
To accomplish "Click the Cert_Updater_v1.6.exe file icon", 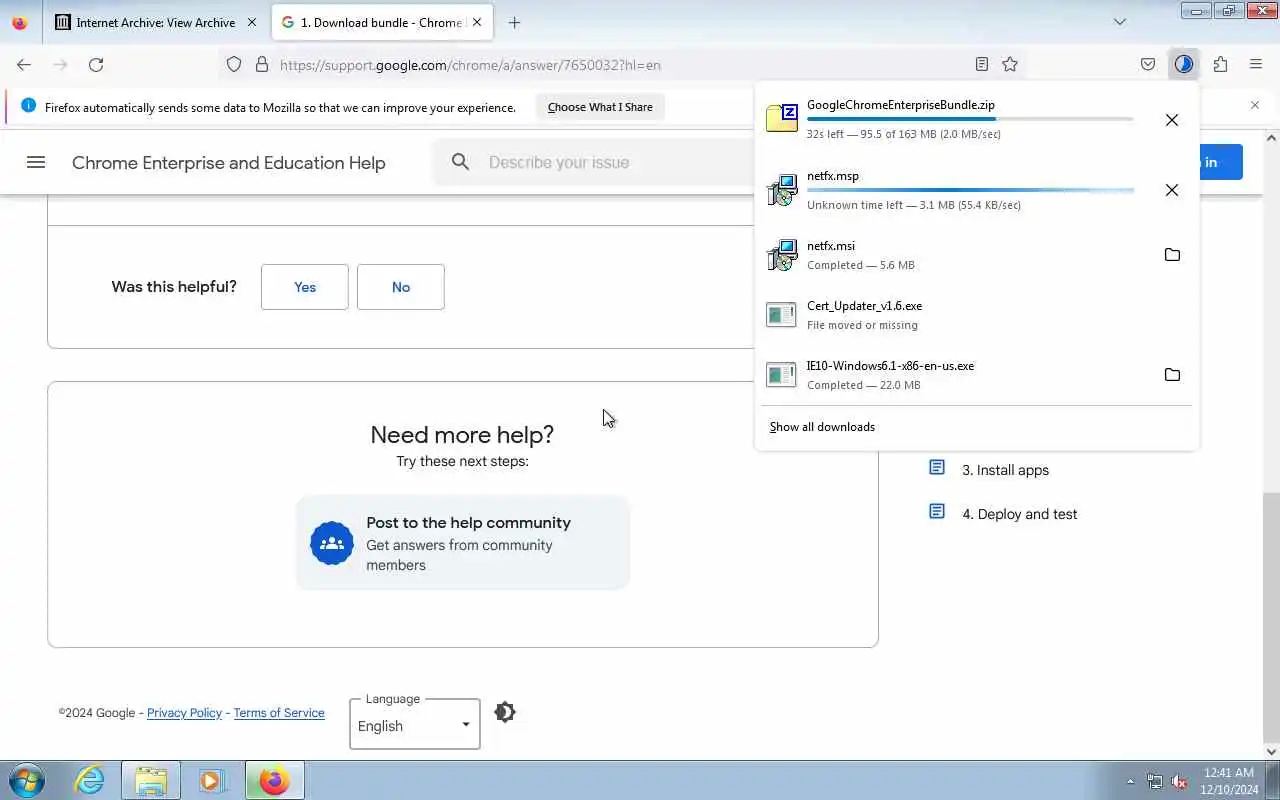I will coord(781,315).
